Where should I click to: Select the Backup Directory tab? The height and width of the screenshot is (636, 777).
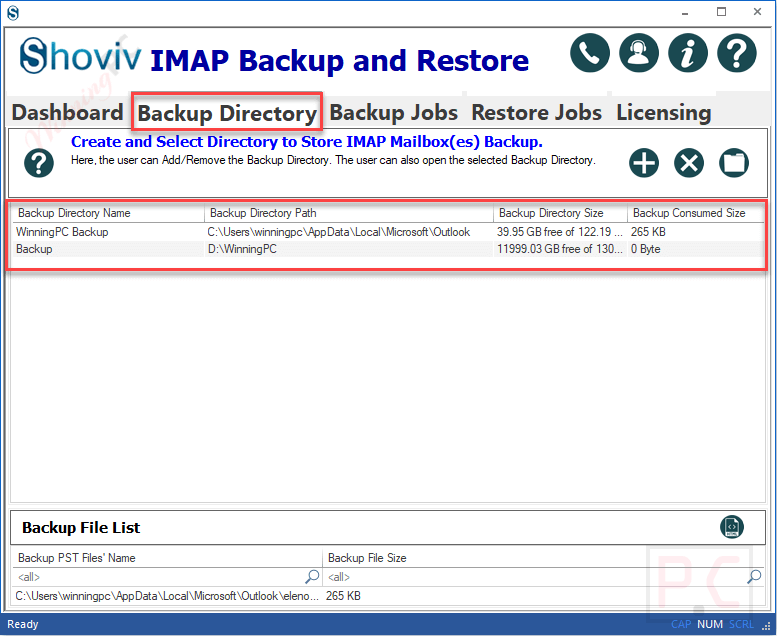click(227, 113)
